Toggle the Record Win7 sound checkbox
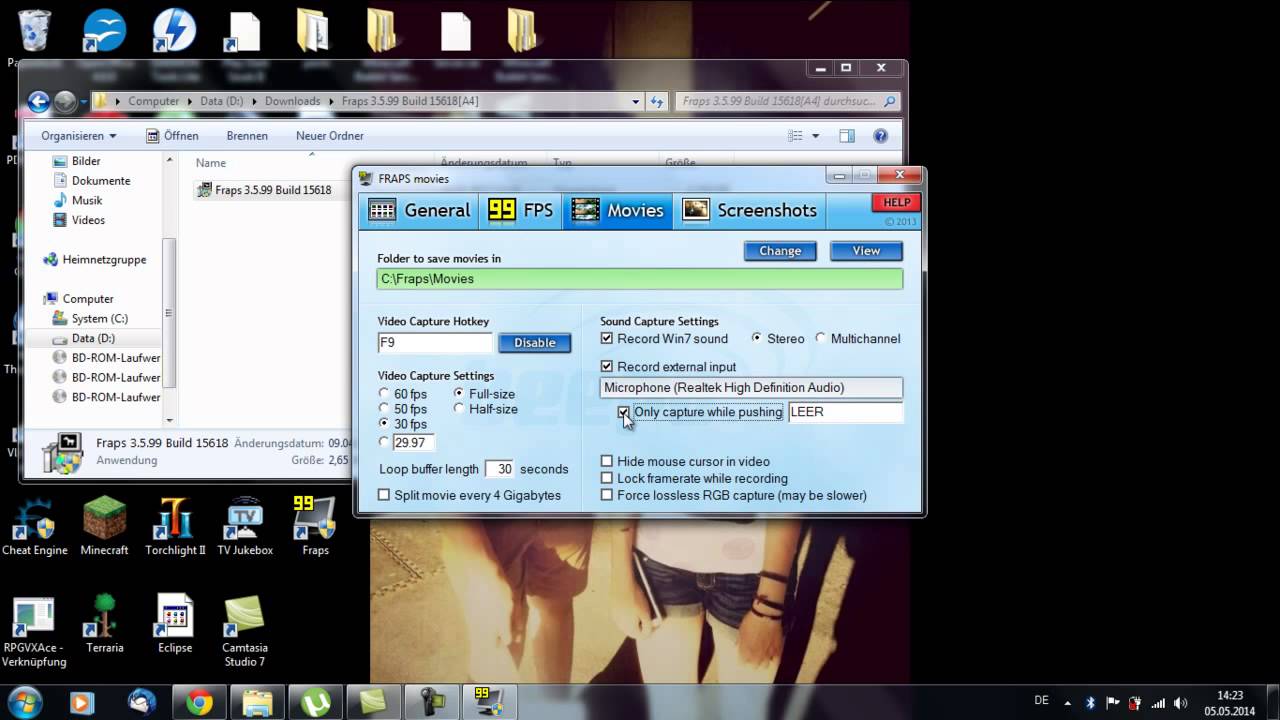 click(x=606, y=339)
